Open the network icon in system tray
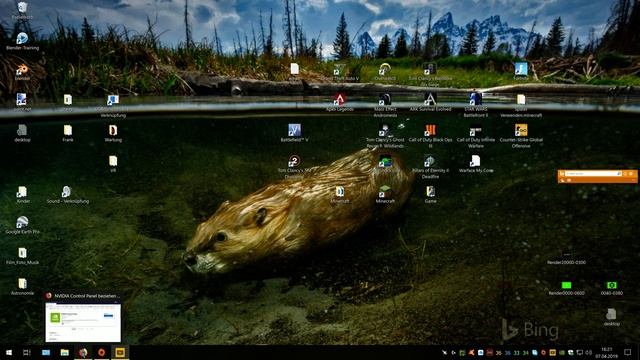This screenshot has width=640, height=360. click(x=580, y=352)
